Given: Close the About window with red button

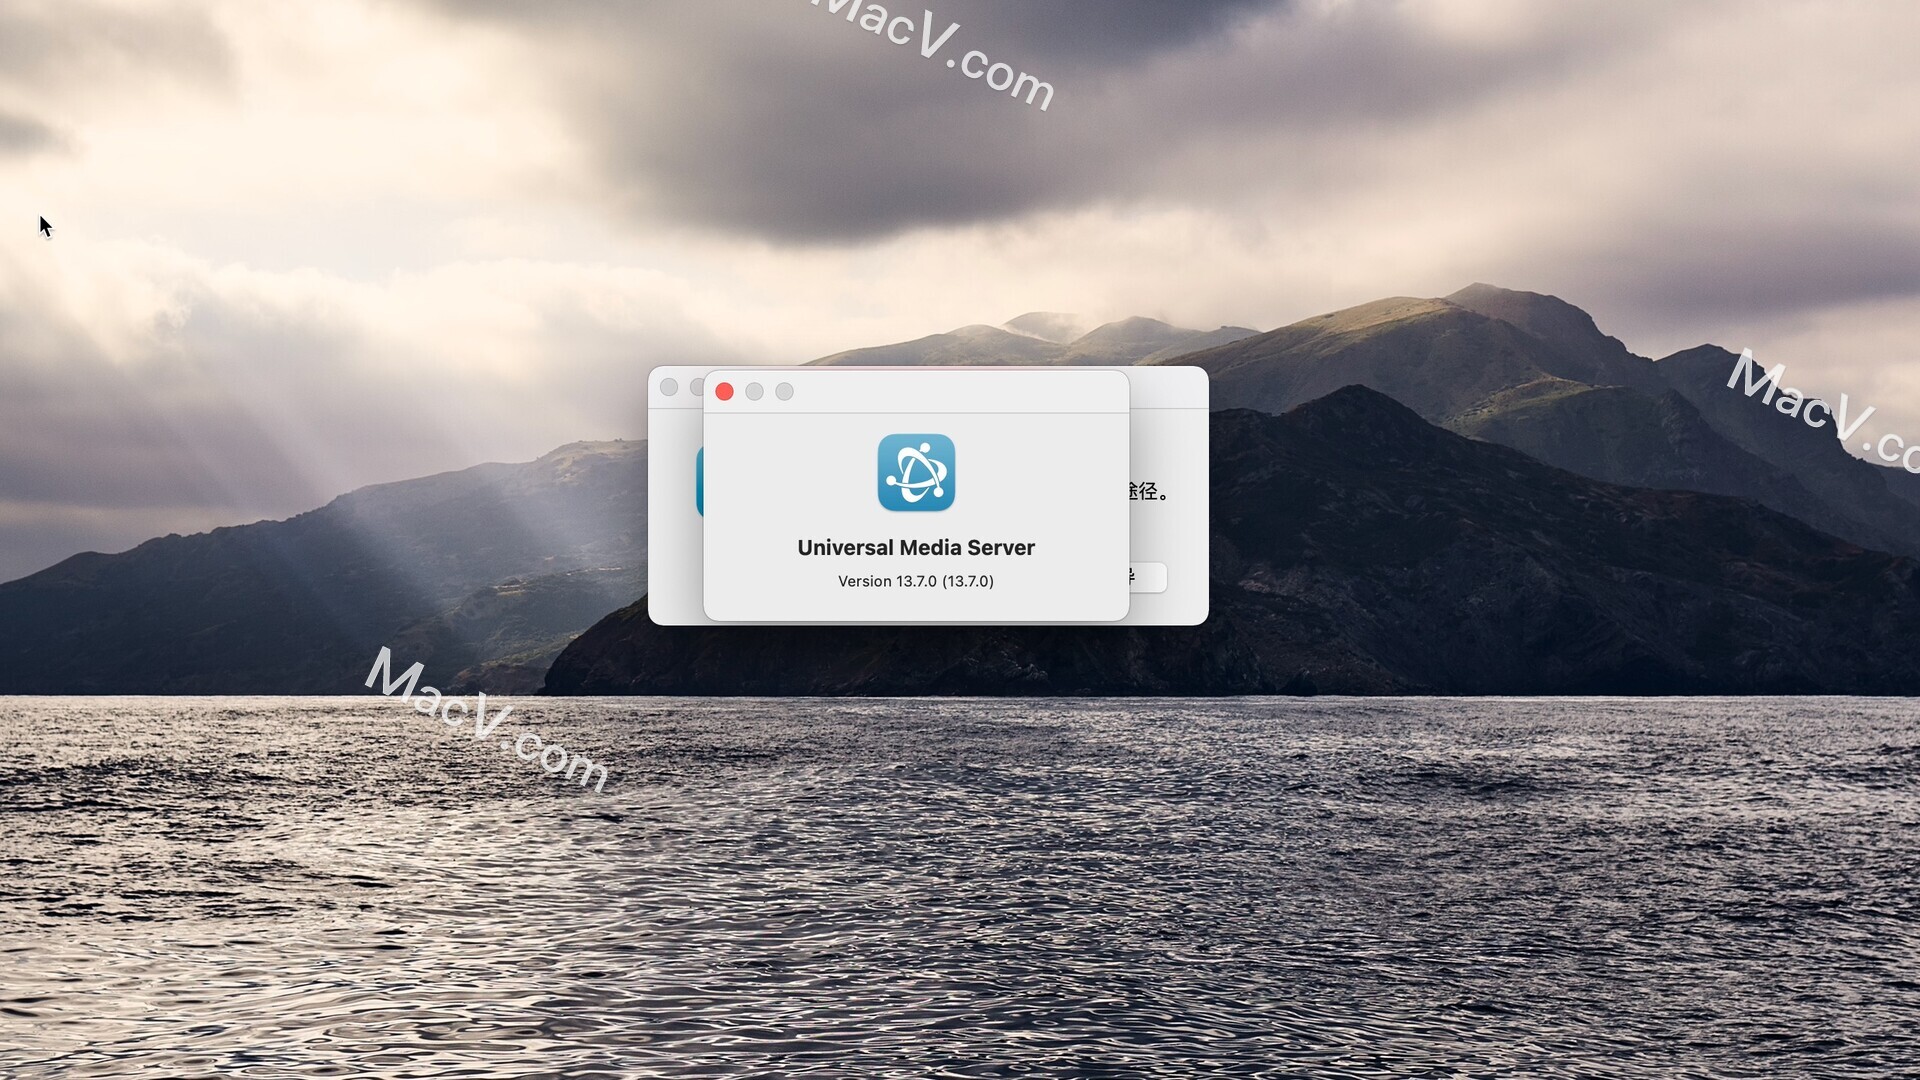Looking at the screenshot, I should [725, 392].
